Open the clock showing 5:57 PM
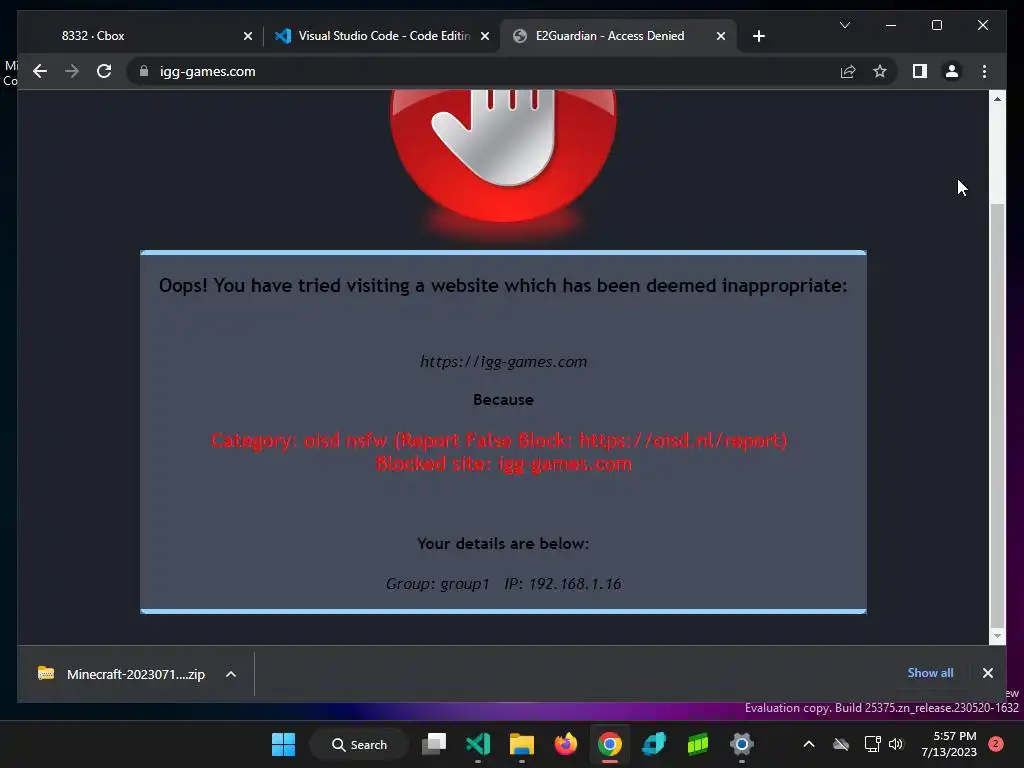Viewport: 1024px width, 768px height. click(949, 744)
